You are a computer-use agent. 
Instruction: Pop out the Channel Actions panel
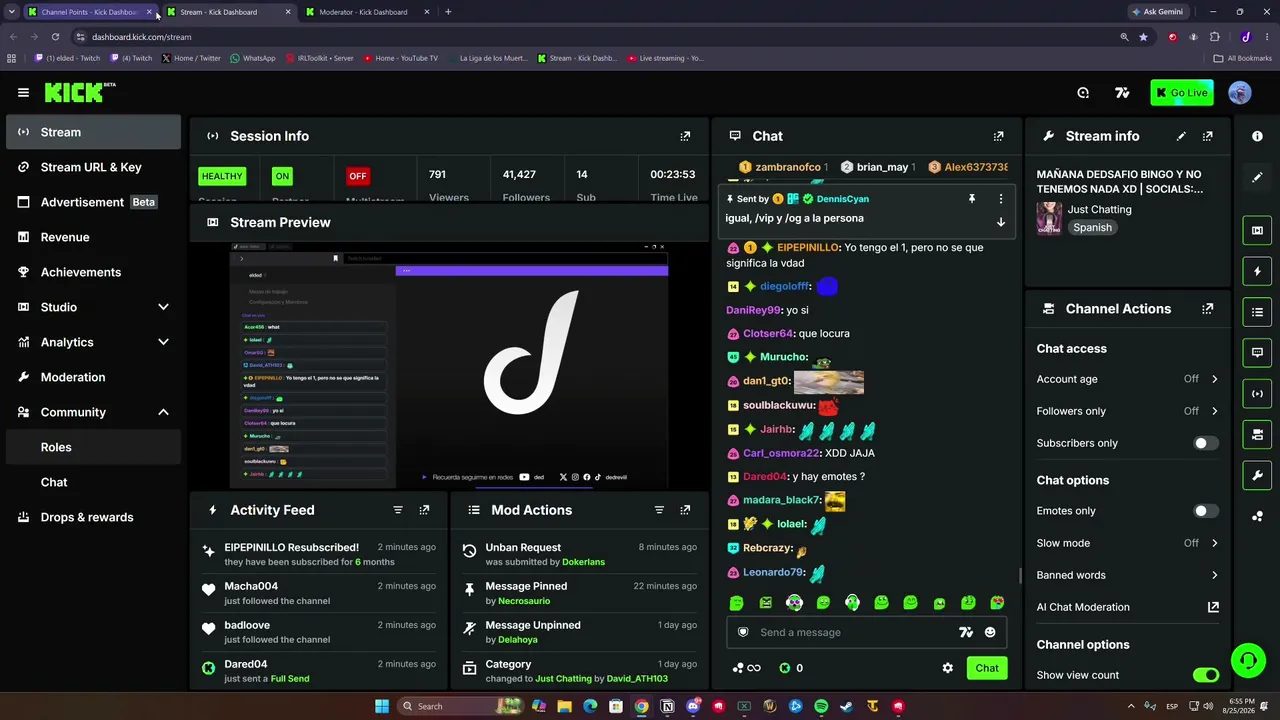(1208, 309)
